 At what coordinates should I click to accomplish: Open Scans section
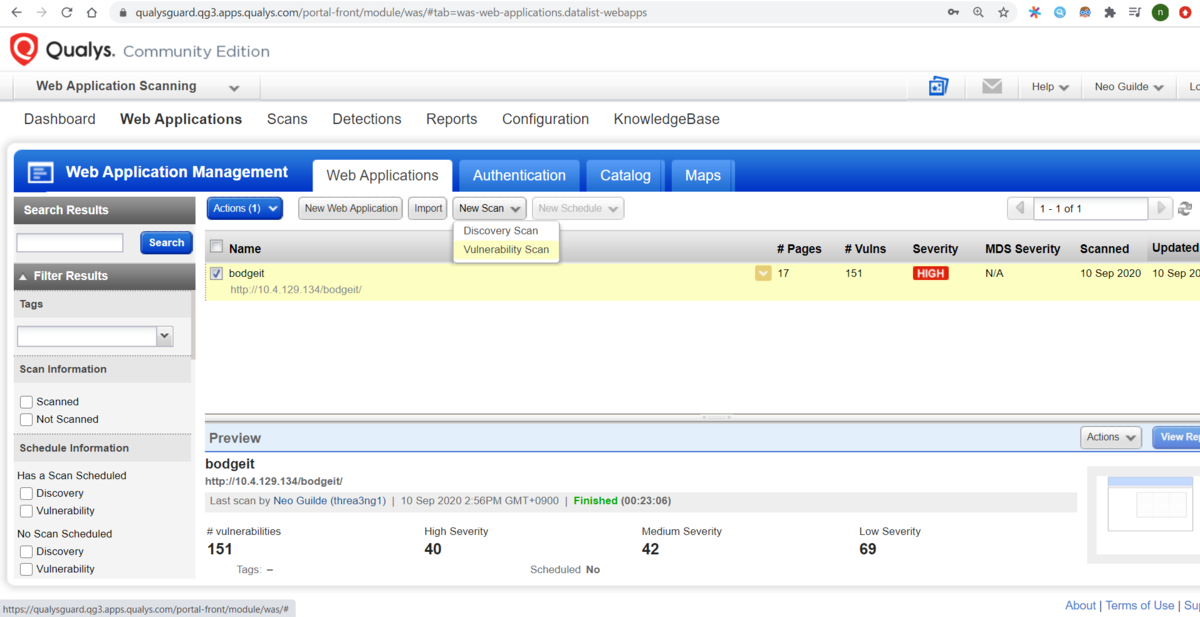[x=287, y=119]
